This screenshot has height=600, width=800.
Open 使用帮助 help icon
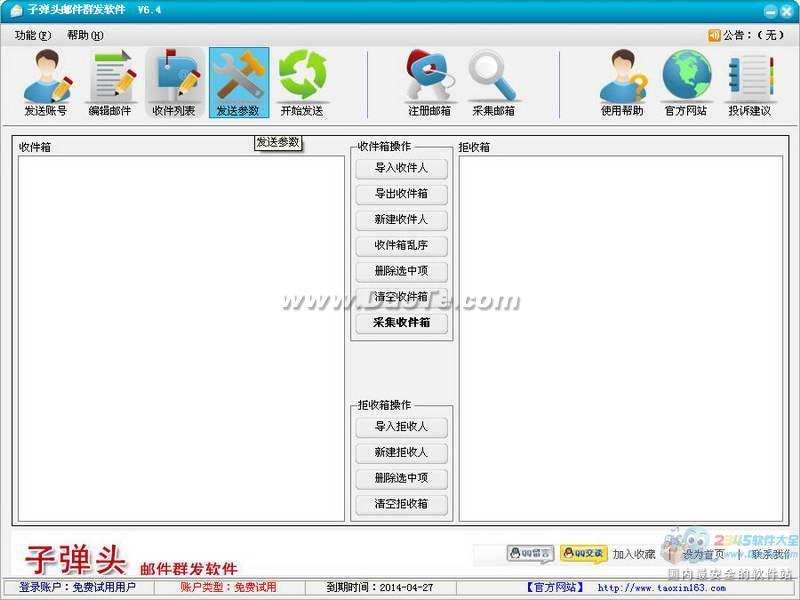[622, 83]
